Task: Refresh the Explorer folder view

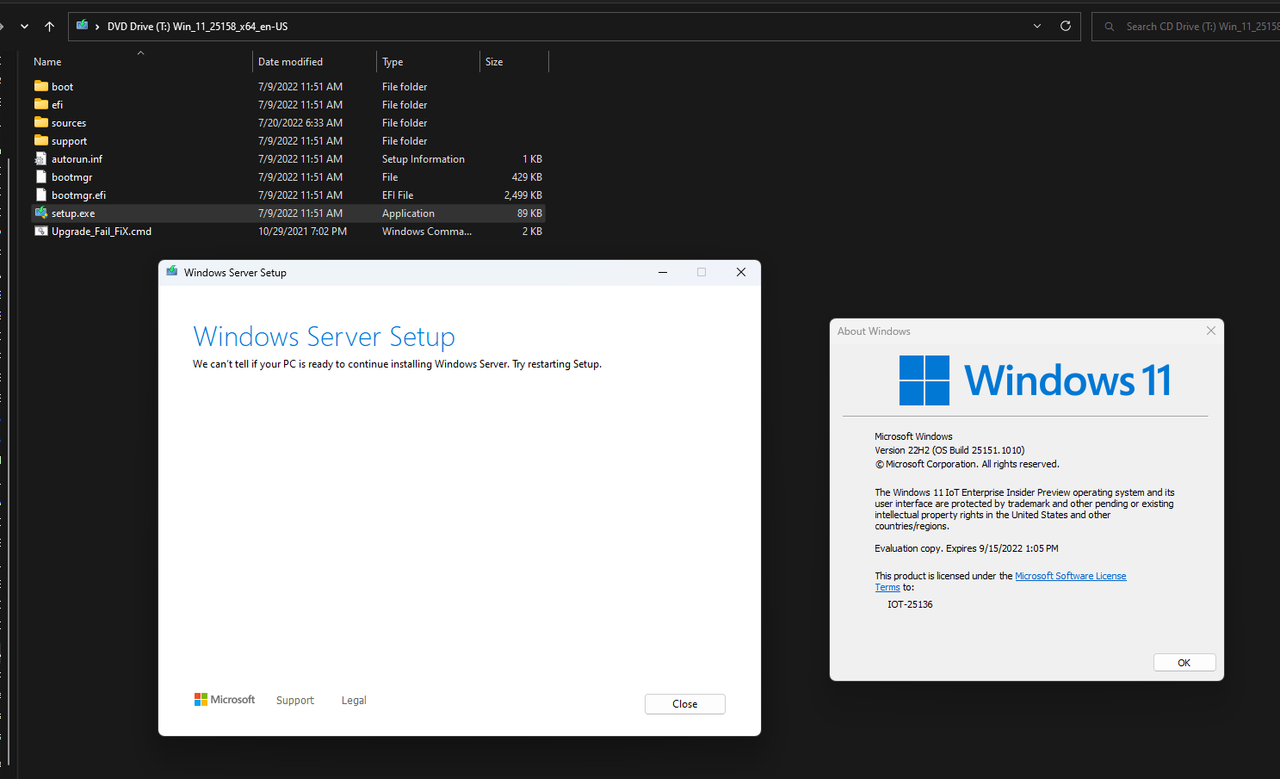Action: pyautogui.click(x=1065, y=26)
